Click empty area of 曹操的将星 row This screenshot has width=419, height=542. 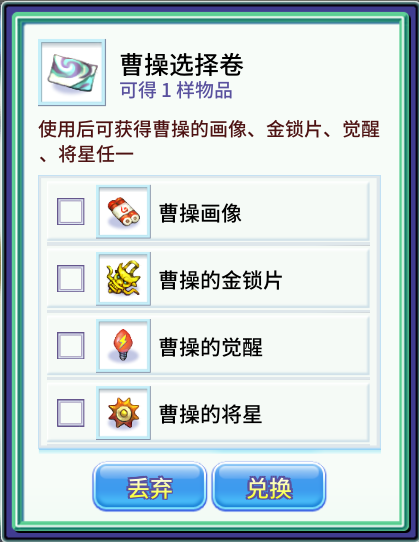pos(315,413)
